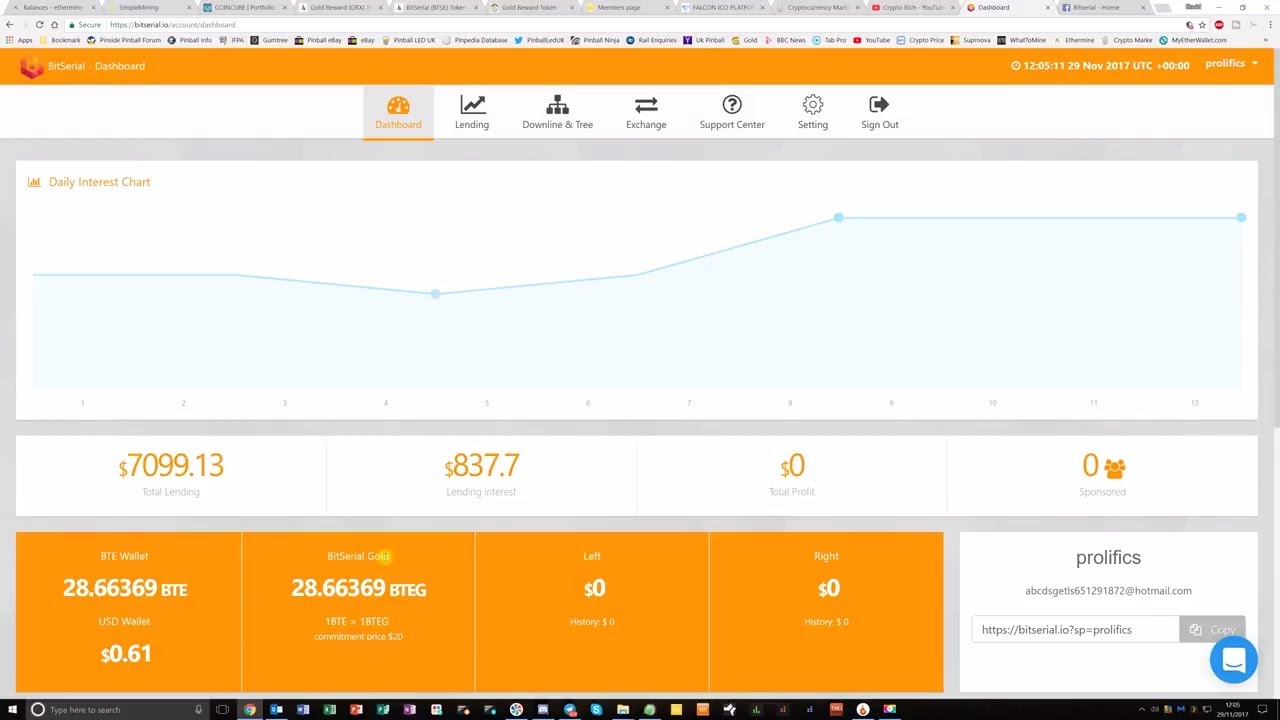1280x720 pixels.
Task: Select the $837.7 Lending interest value
Action: click(482, 466)
